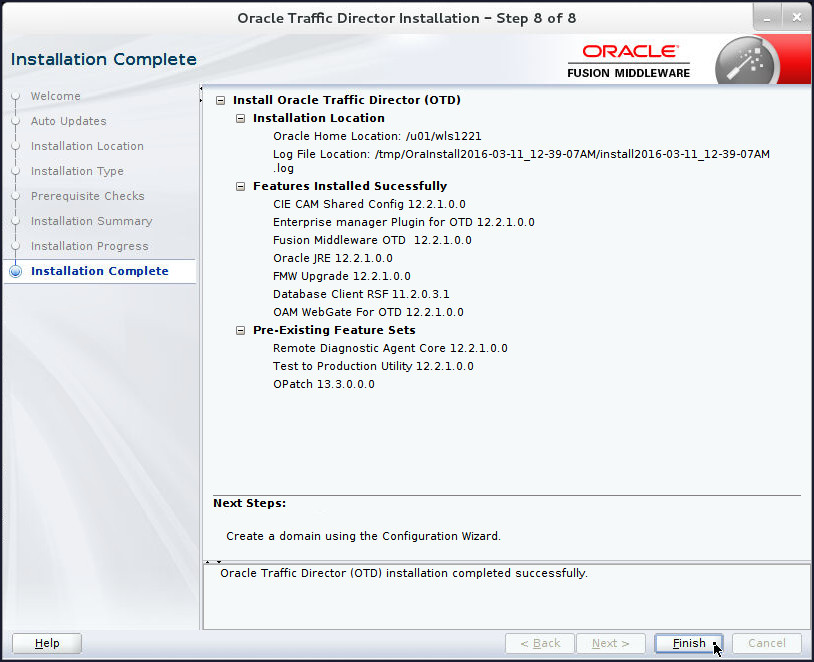
Task: Click the Installation Summary step marker icon
Action: click(14, 221)
